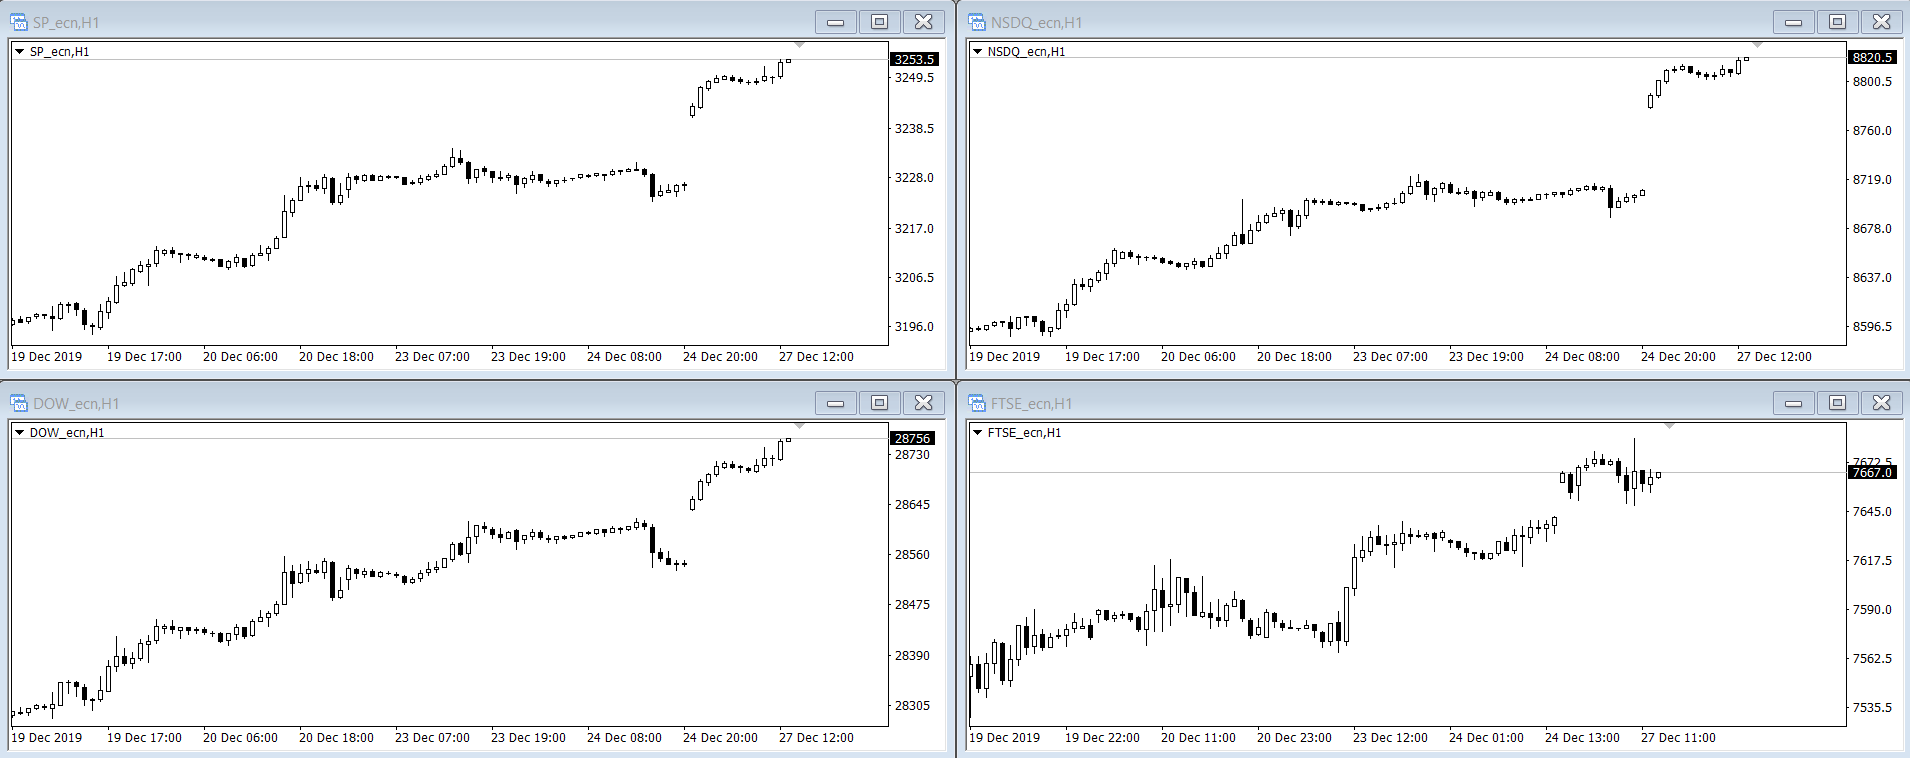Click current price label 8820.5 in NSDQ chart

coord(1872,57)
